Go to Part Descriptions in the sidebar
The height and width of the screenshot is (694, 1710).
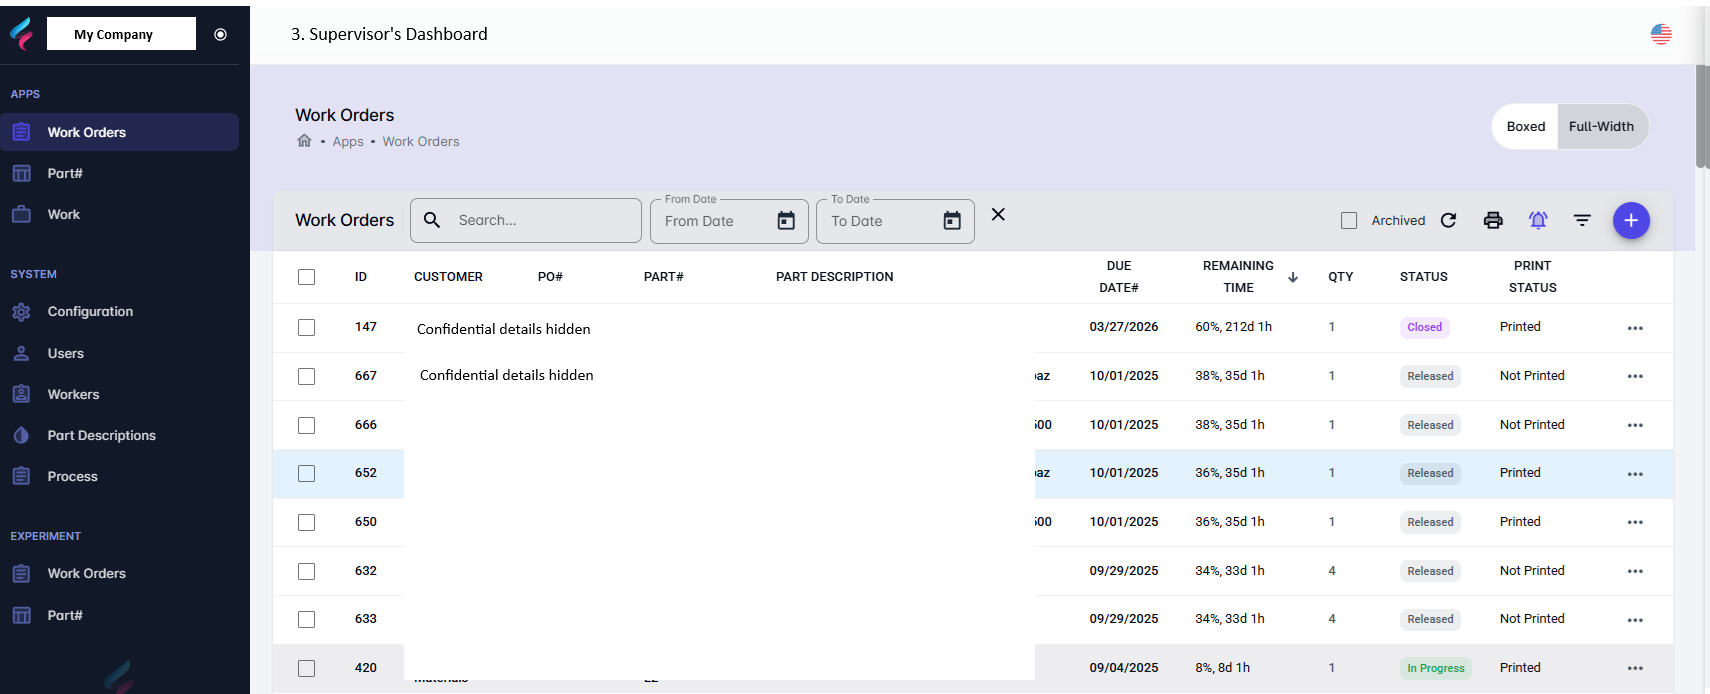click(101, 436)
